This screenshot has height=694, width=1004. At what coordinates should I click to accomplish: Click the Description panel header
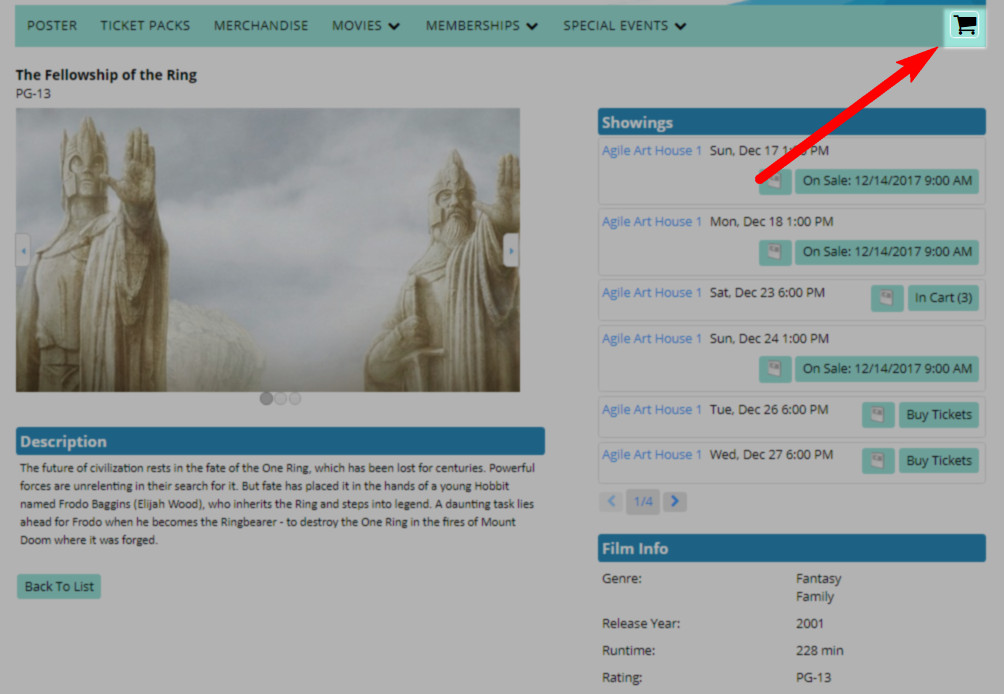280,441
